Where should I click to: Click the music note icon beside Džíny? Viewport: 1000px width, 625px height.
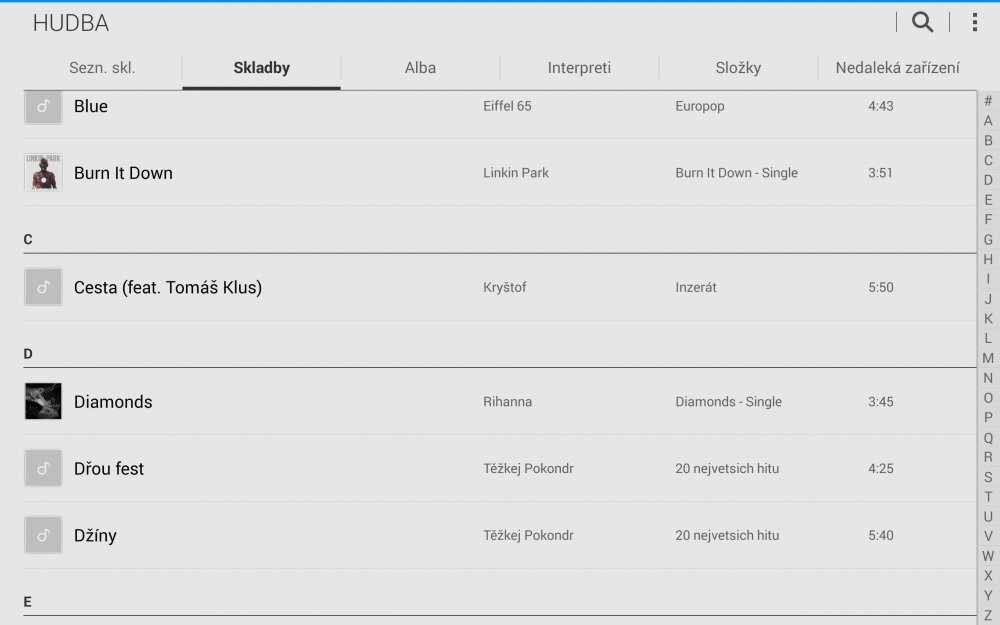42,535
